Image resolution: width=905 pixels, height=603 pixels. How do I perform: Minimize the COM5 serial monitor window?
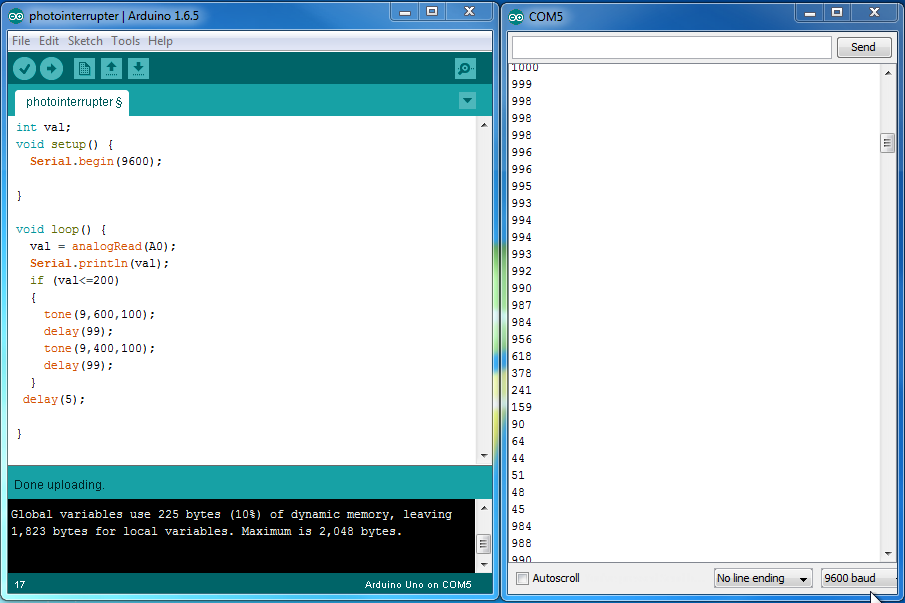pyautogui.click(x=810, y=12)
